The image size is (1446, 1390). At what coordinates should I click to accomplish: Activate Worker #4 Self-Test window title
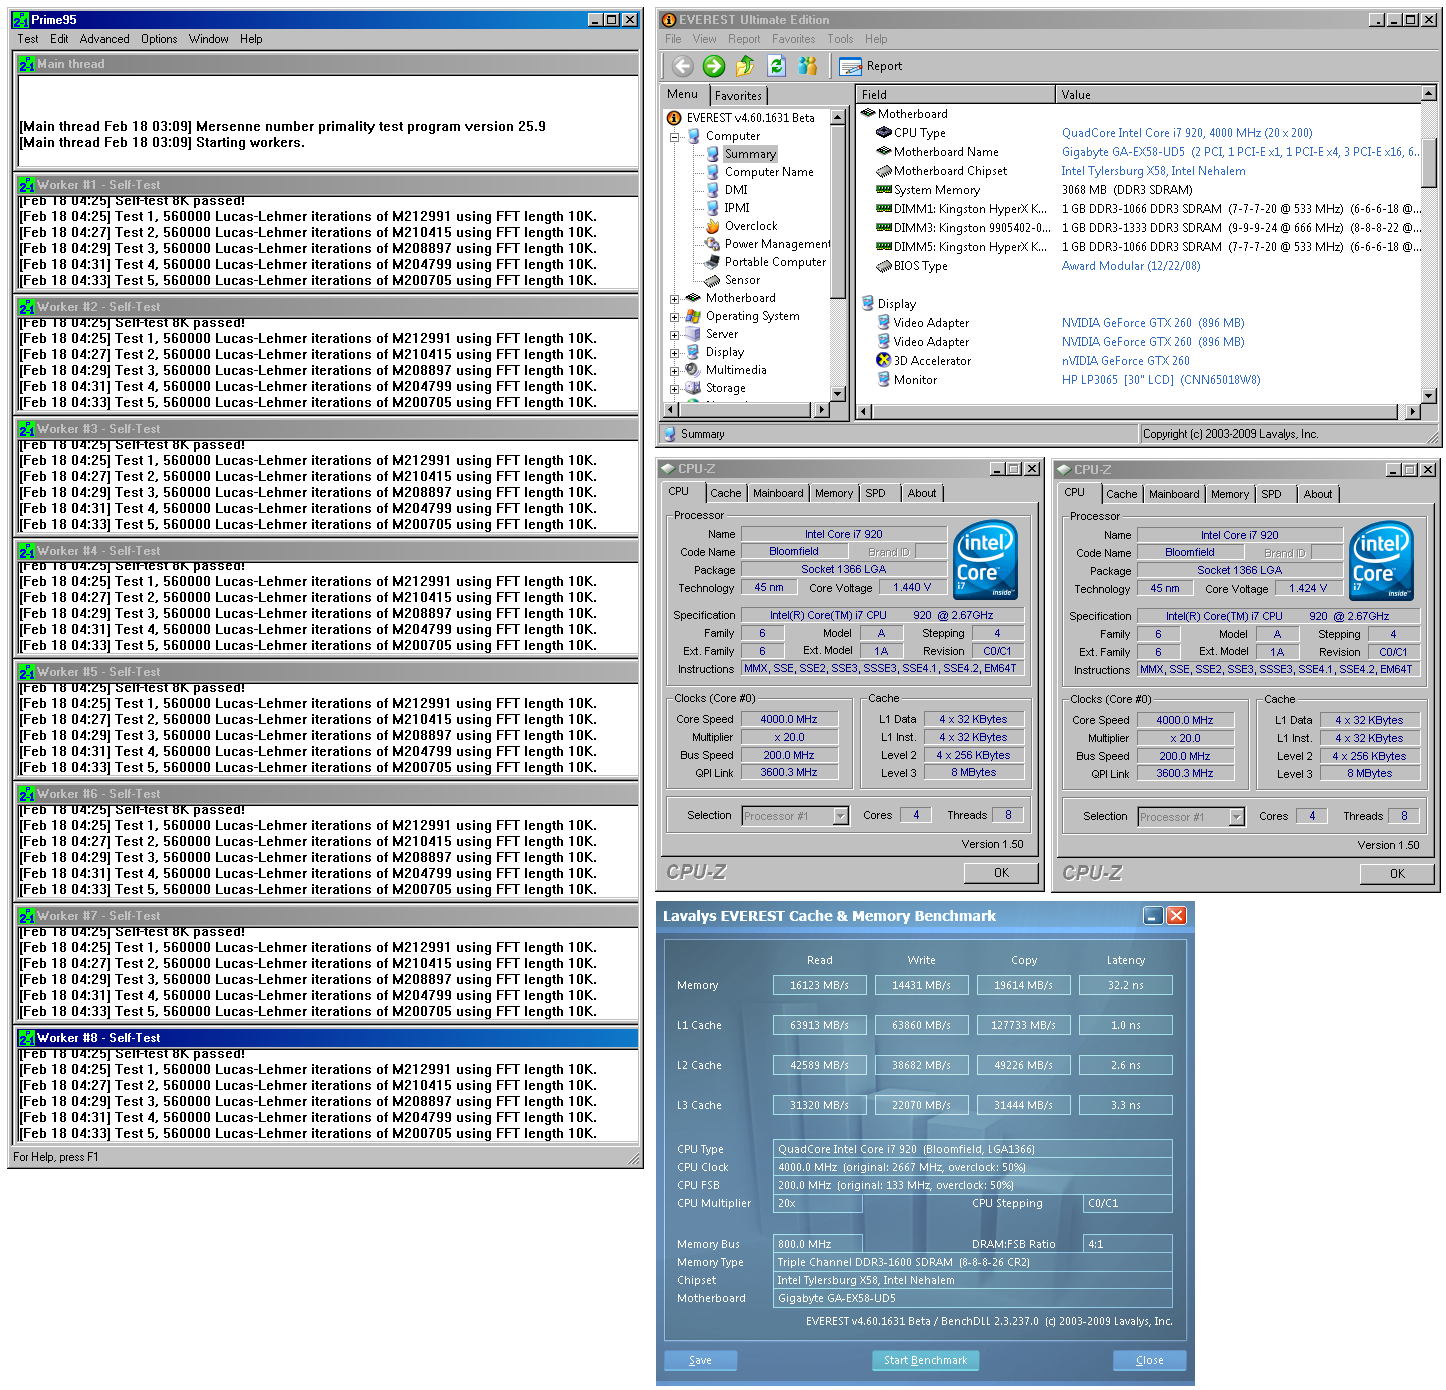tap(327, 551)
